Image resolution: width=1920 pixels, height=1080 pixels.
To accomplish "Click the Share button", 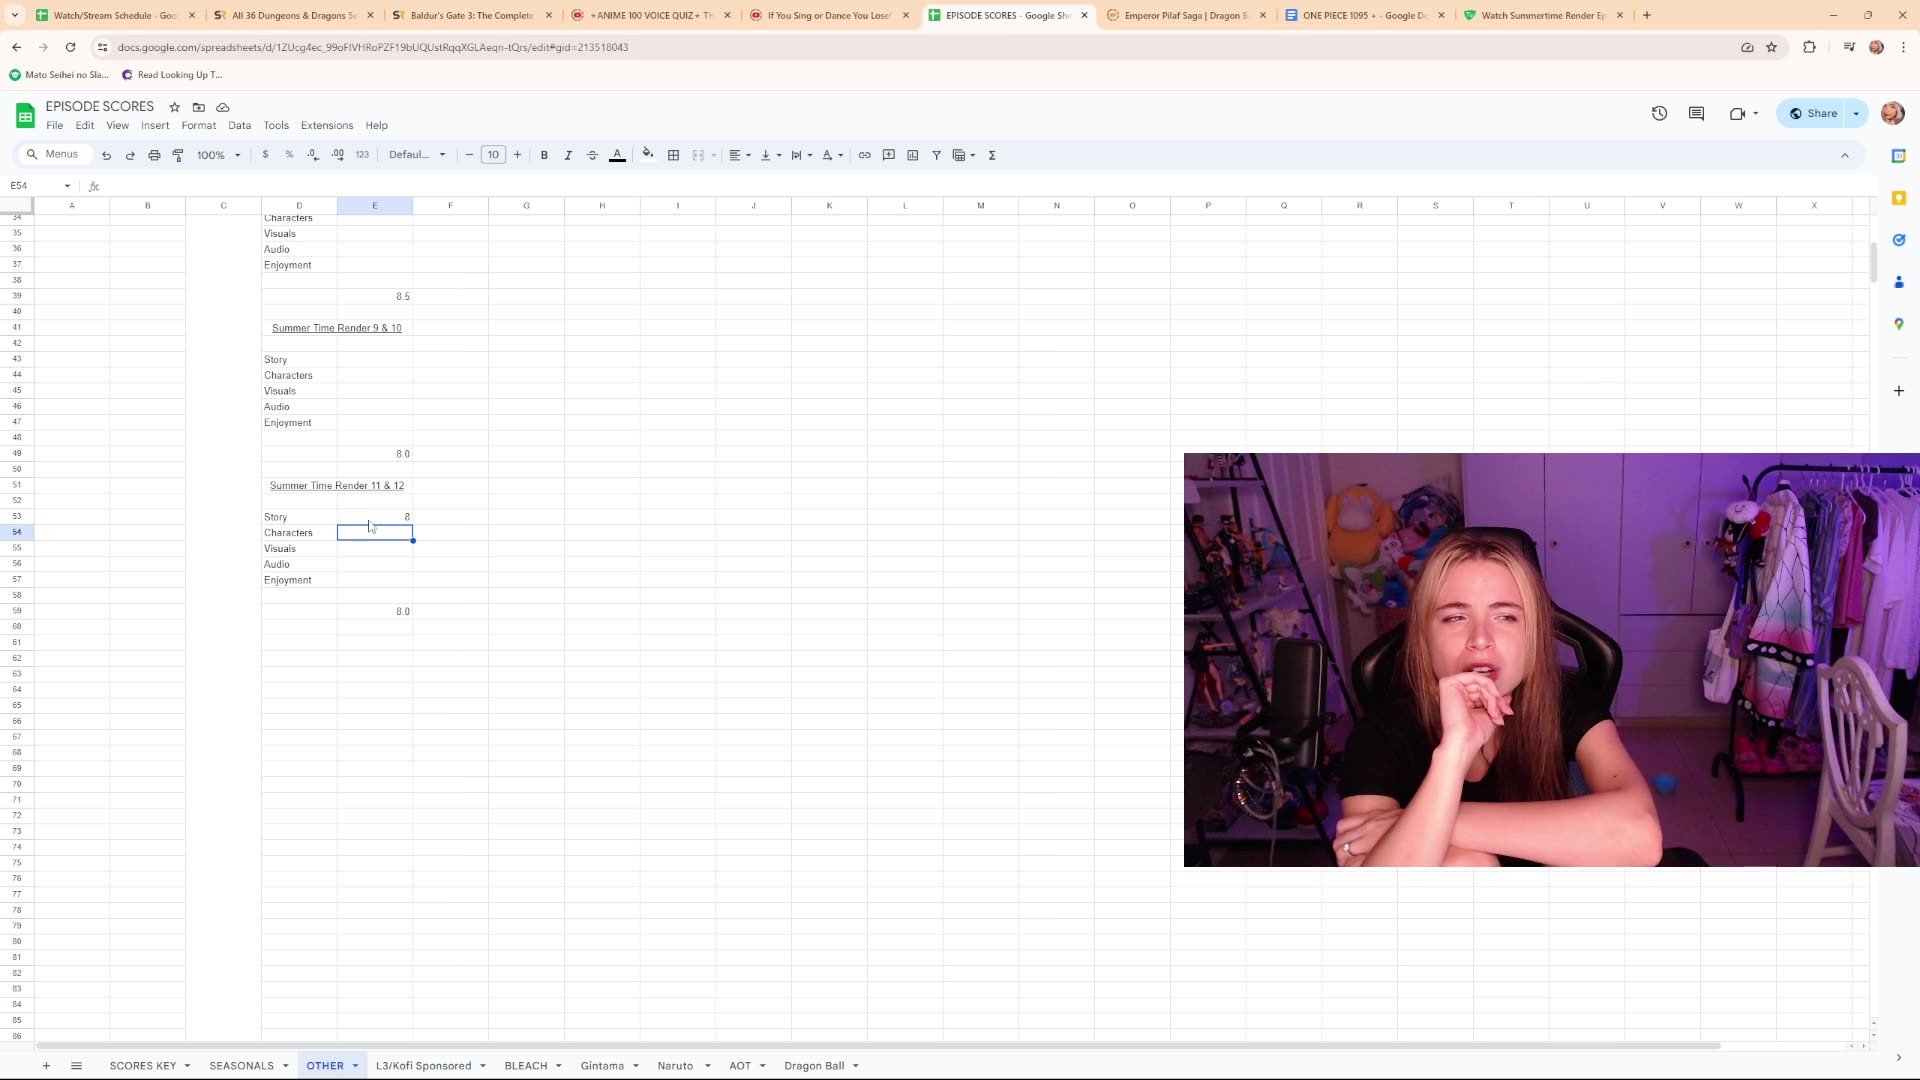I will (x=1813, y=113).
